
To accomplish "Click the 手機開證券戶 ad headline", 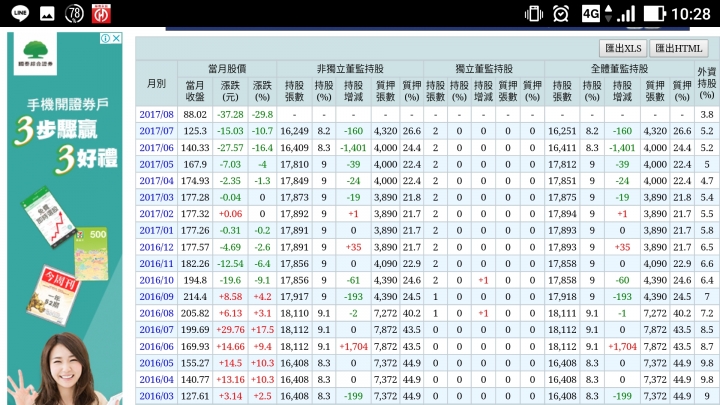I will coord(68,105).
